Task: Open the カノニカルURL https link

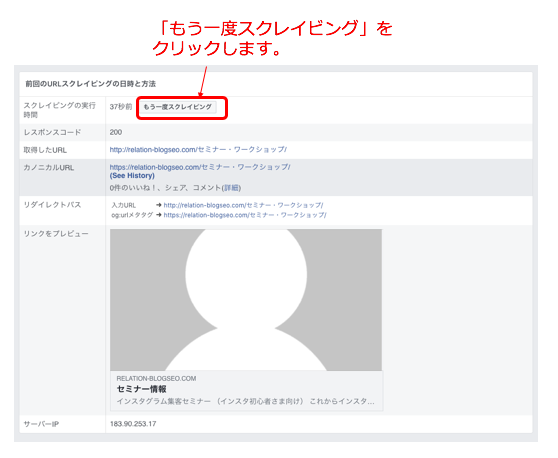Action: [200, 167]
